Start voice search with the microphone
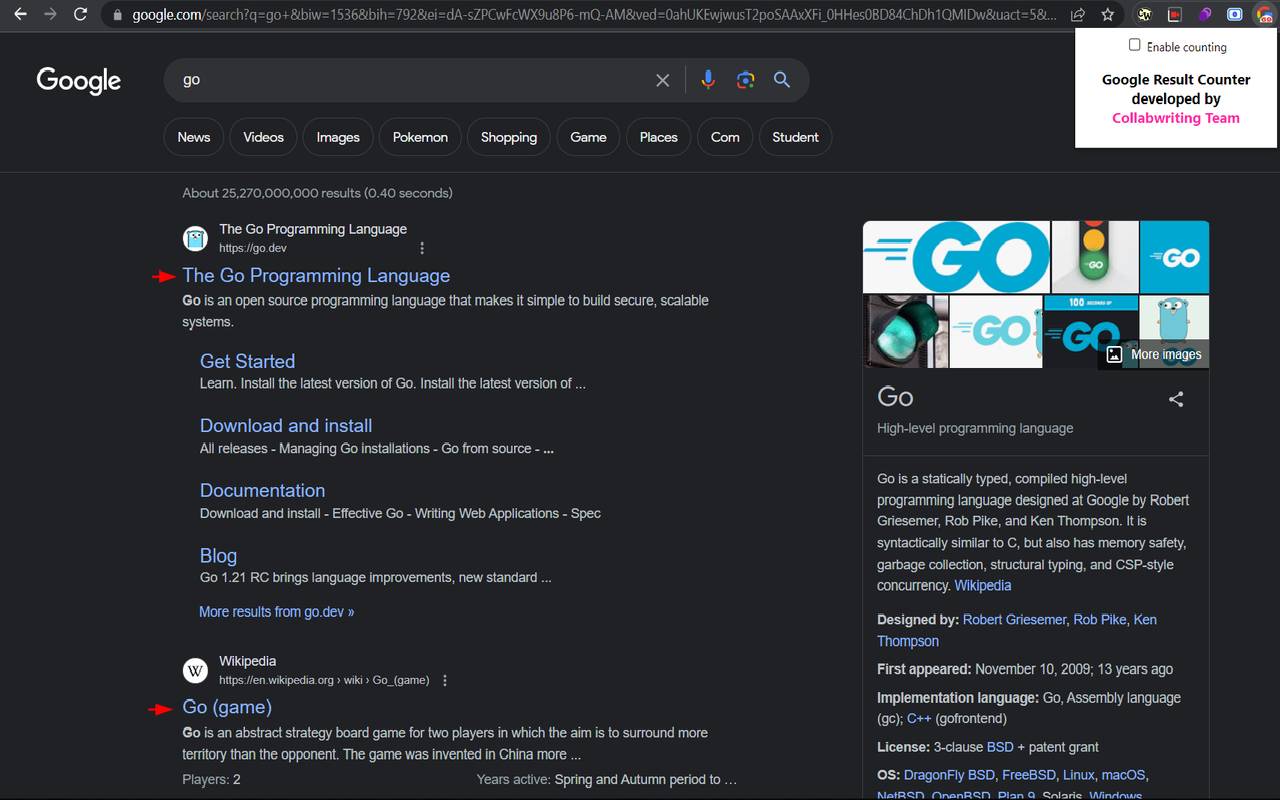Screen dimensions: 1280x800 [708, 80]
